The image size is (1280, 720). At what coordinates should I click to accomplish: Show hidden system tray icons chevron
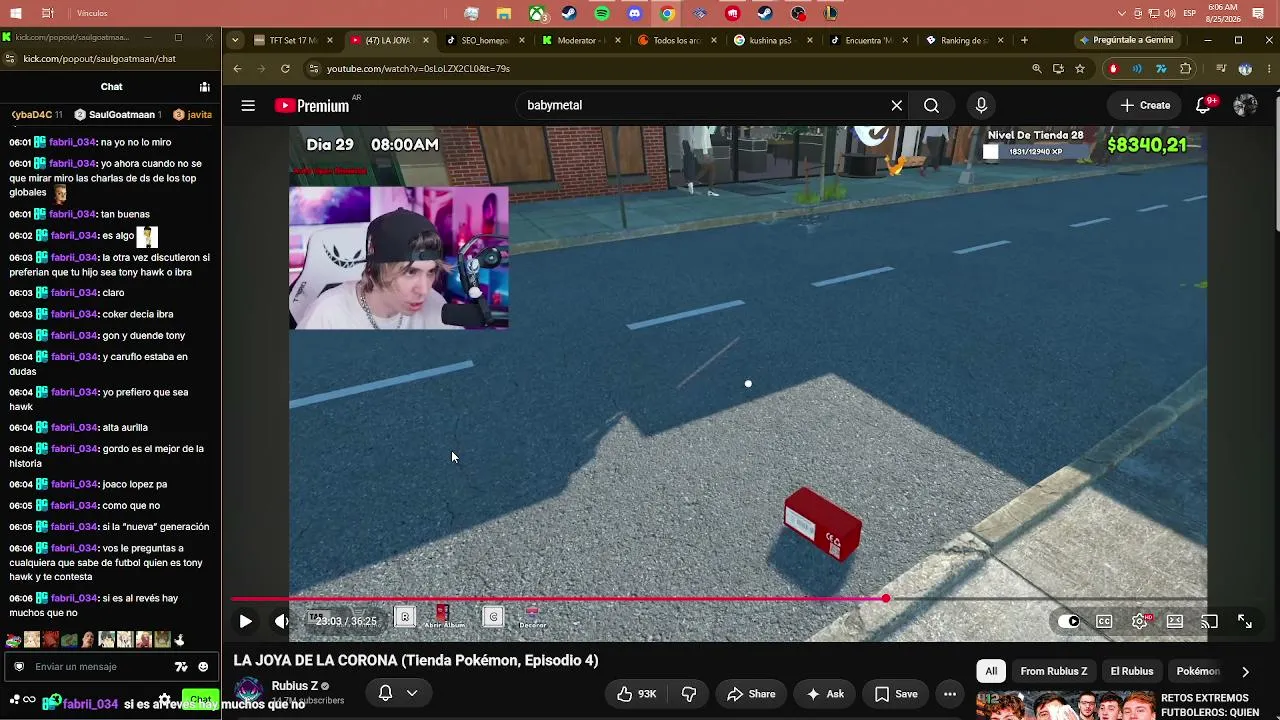click(x=1123, y=13)
